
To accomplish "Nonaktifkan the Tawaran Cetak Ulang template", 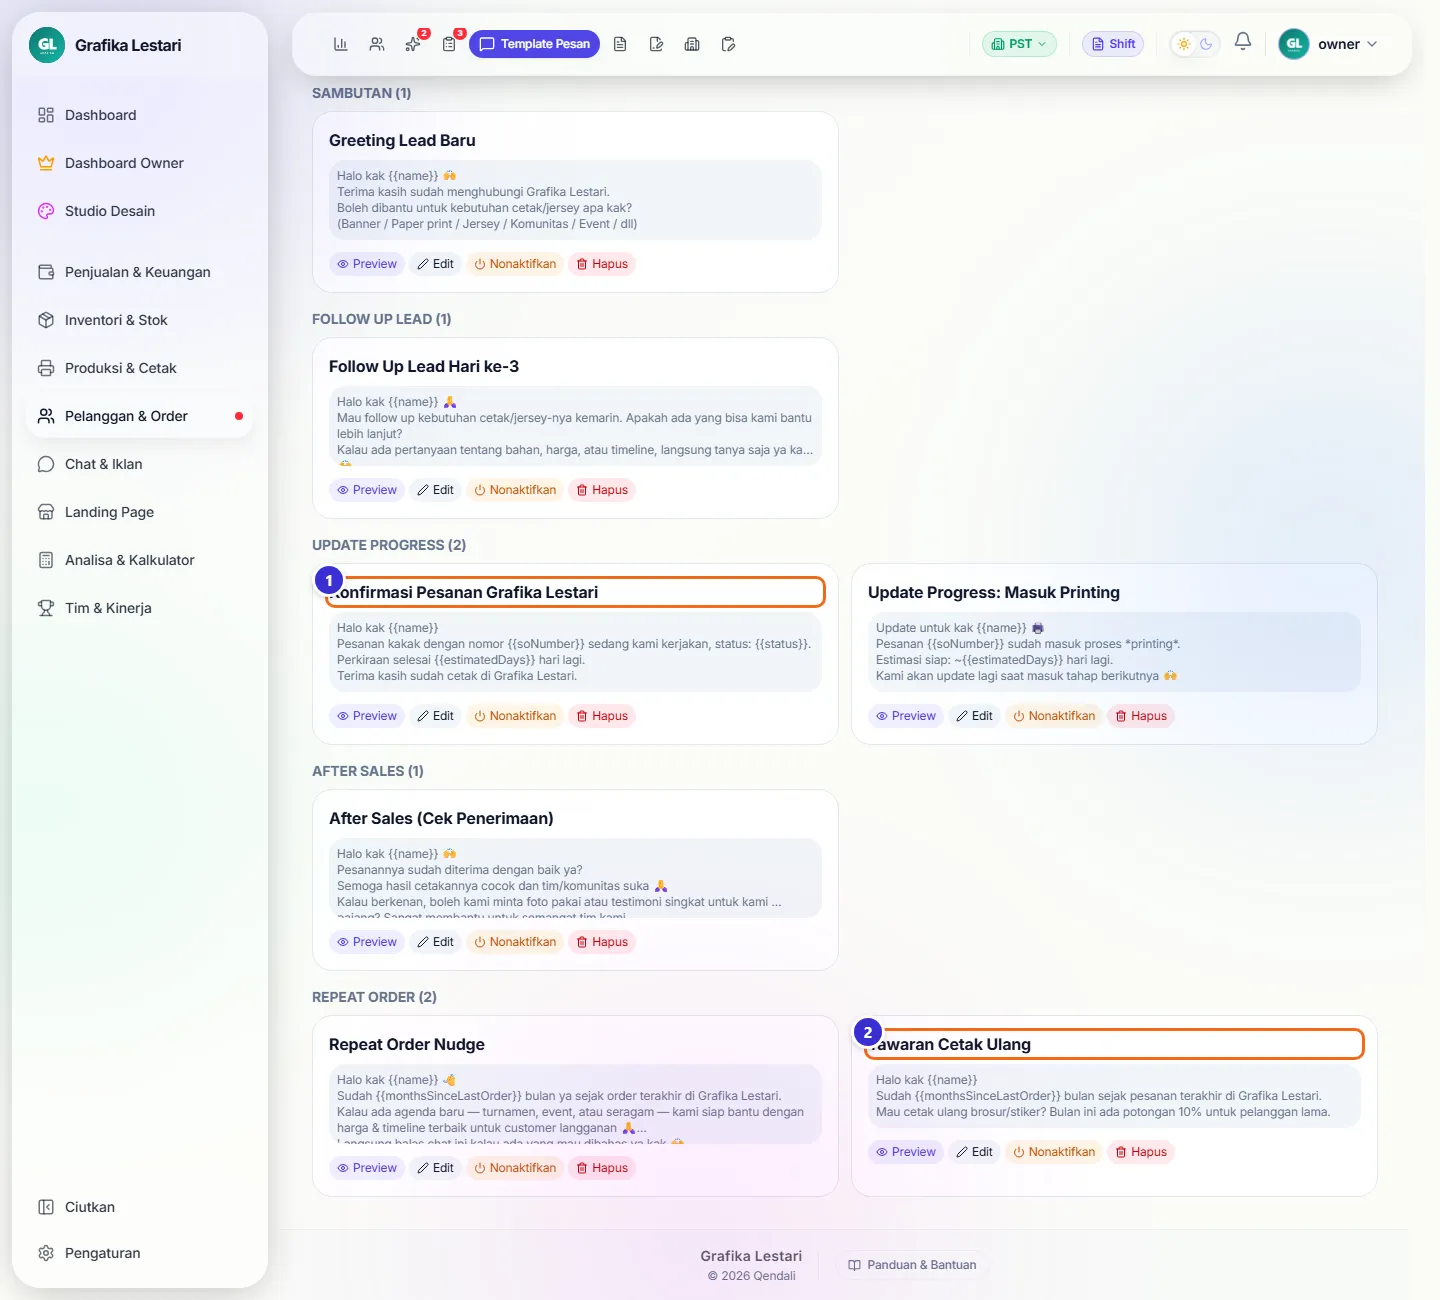I will coord(1054,1152).
